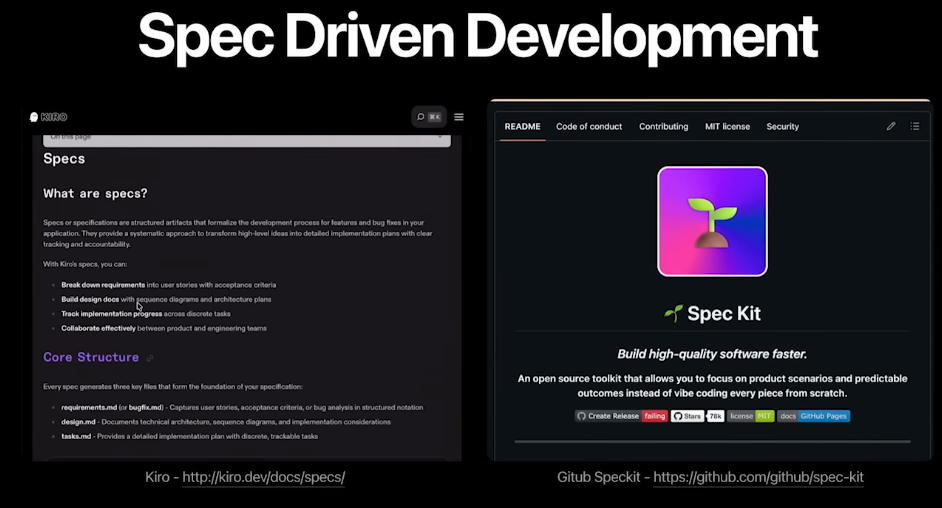
Task: Click the docs GitHub Pages badge
Action: tap(813, 416)
